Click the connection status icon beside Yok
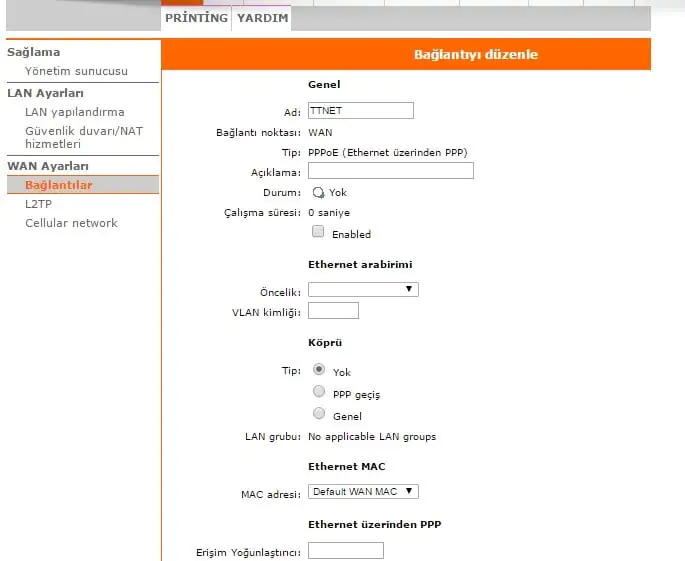Viewport: 685px width, 561px height. click(318, 192)
